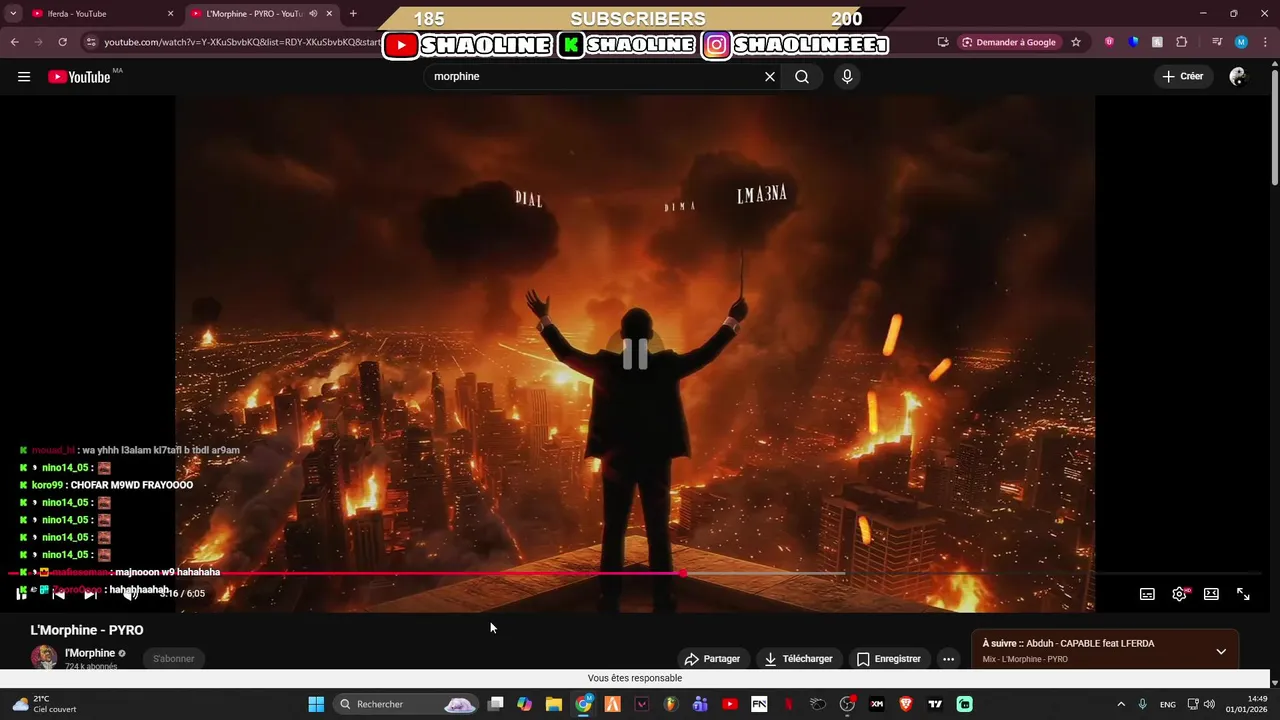1280x720 pixels.
Task: Click video title L'Morphine - PYRO
Action: [87, 630]
